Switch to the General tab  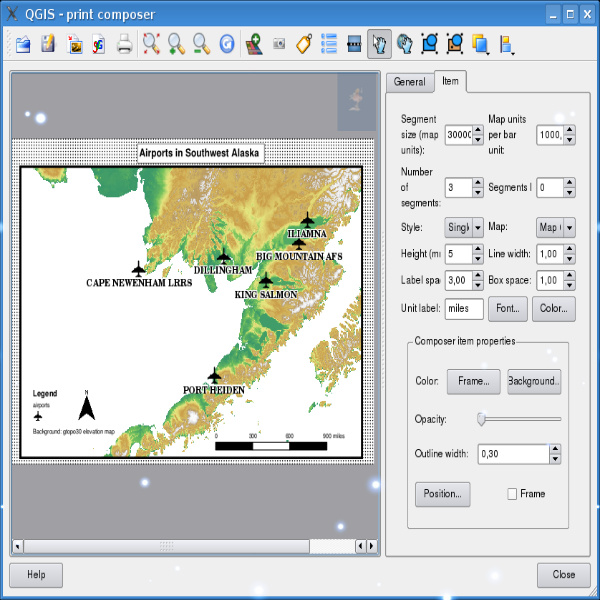click(409, 82)
